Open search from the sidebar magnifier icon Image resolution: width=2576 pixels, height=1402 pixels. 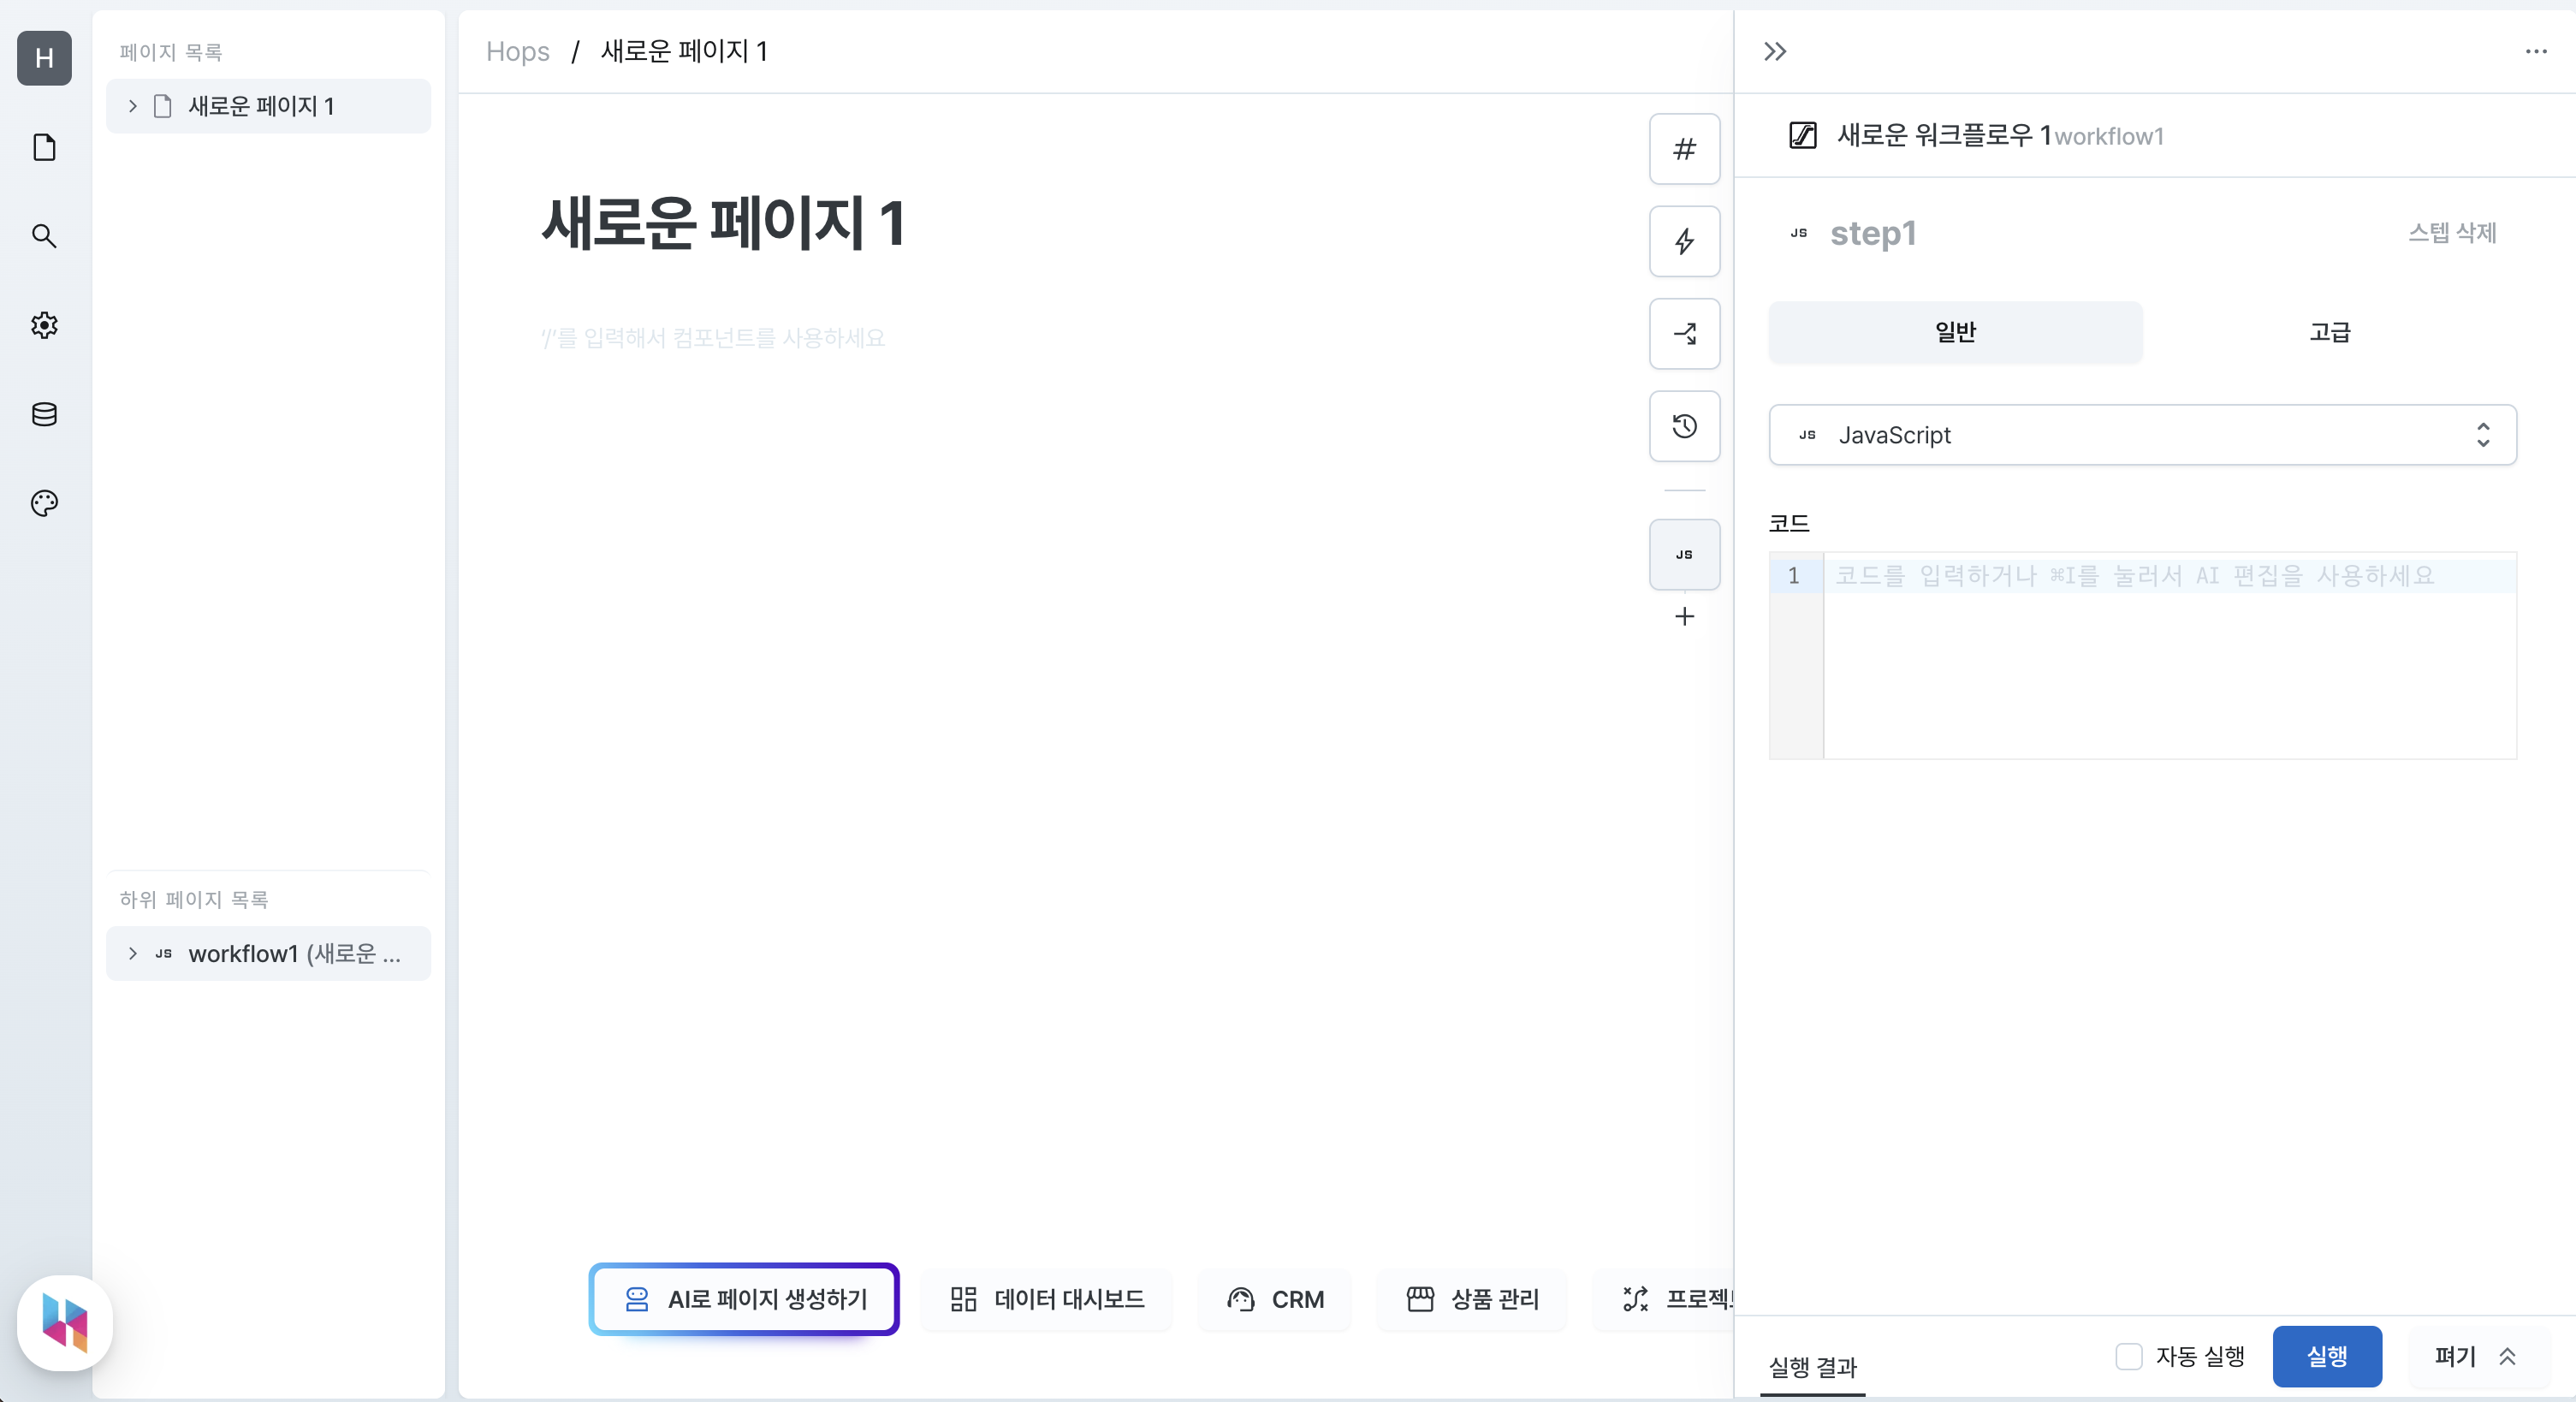coord(44,236)
